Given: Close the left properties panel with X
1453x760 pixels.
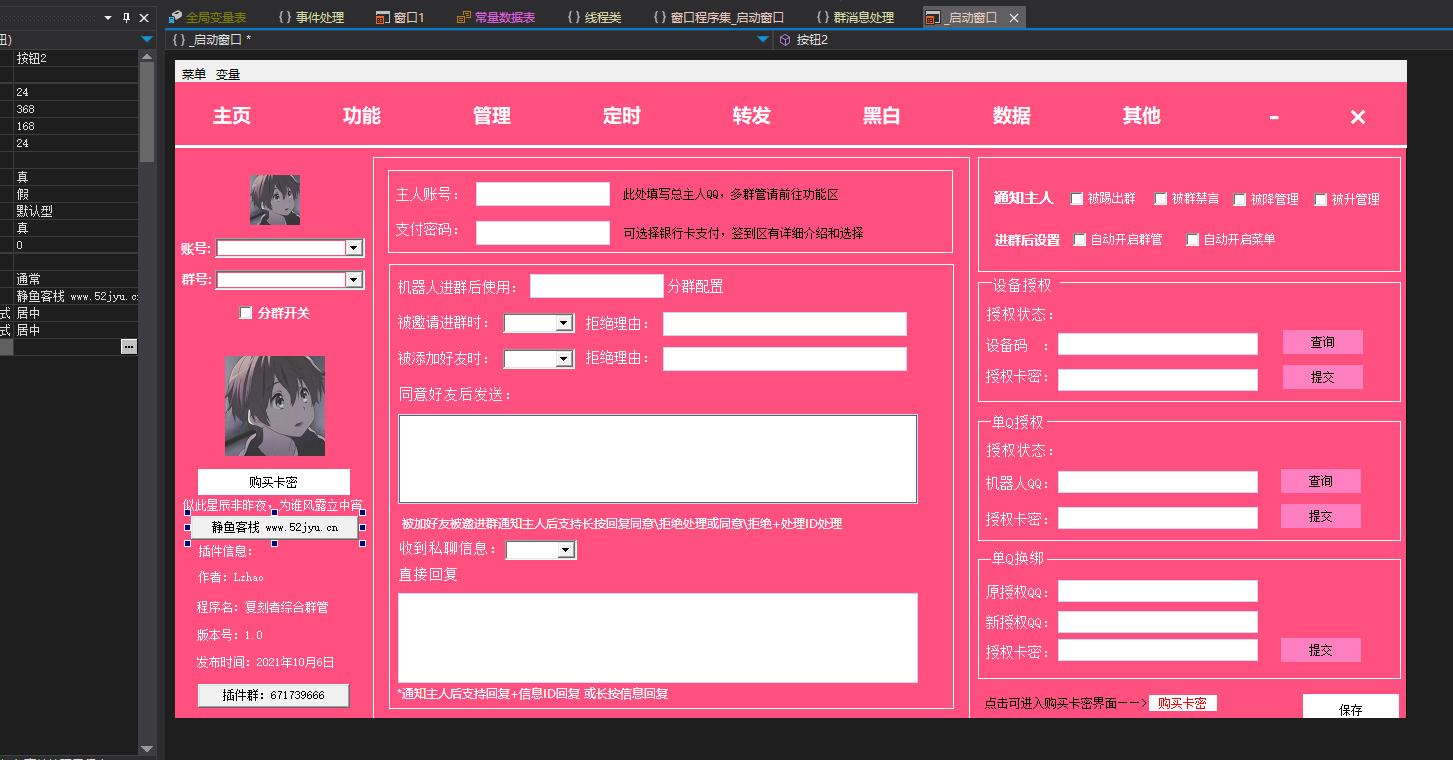Looking at the screenshot, I should pos(144,18).
